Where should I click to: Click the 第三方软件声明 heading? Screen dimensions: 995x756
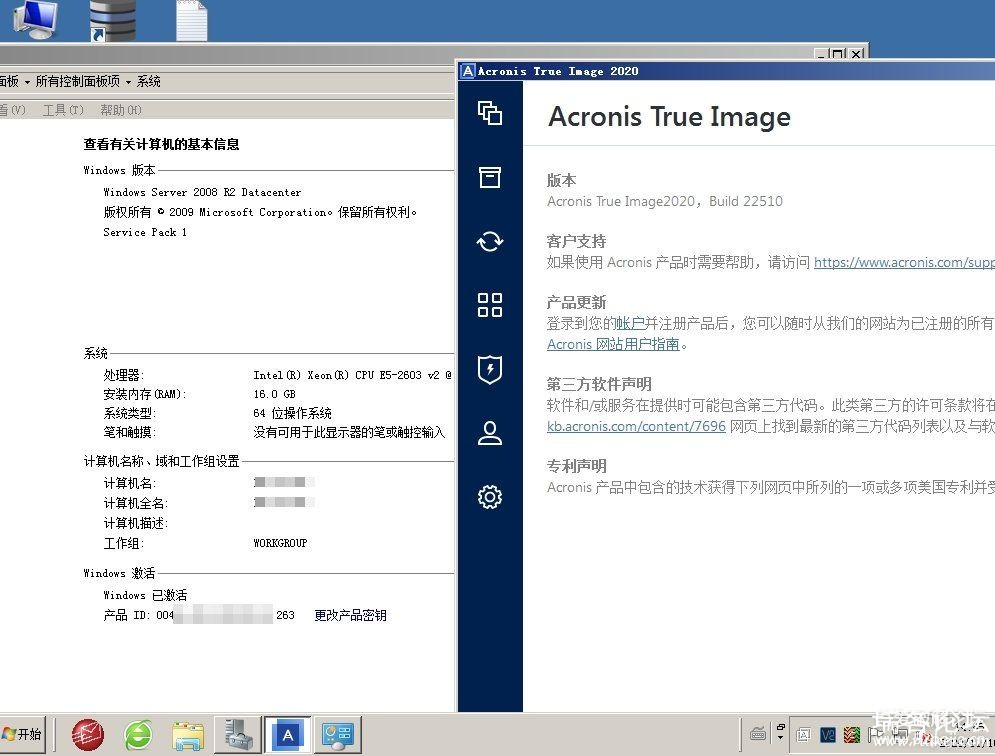pos(599,384)
